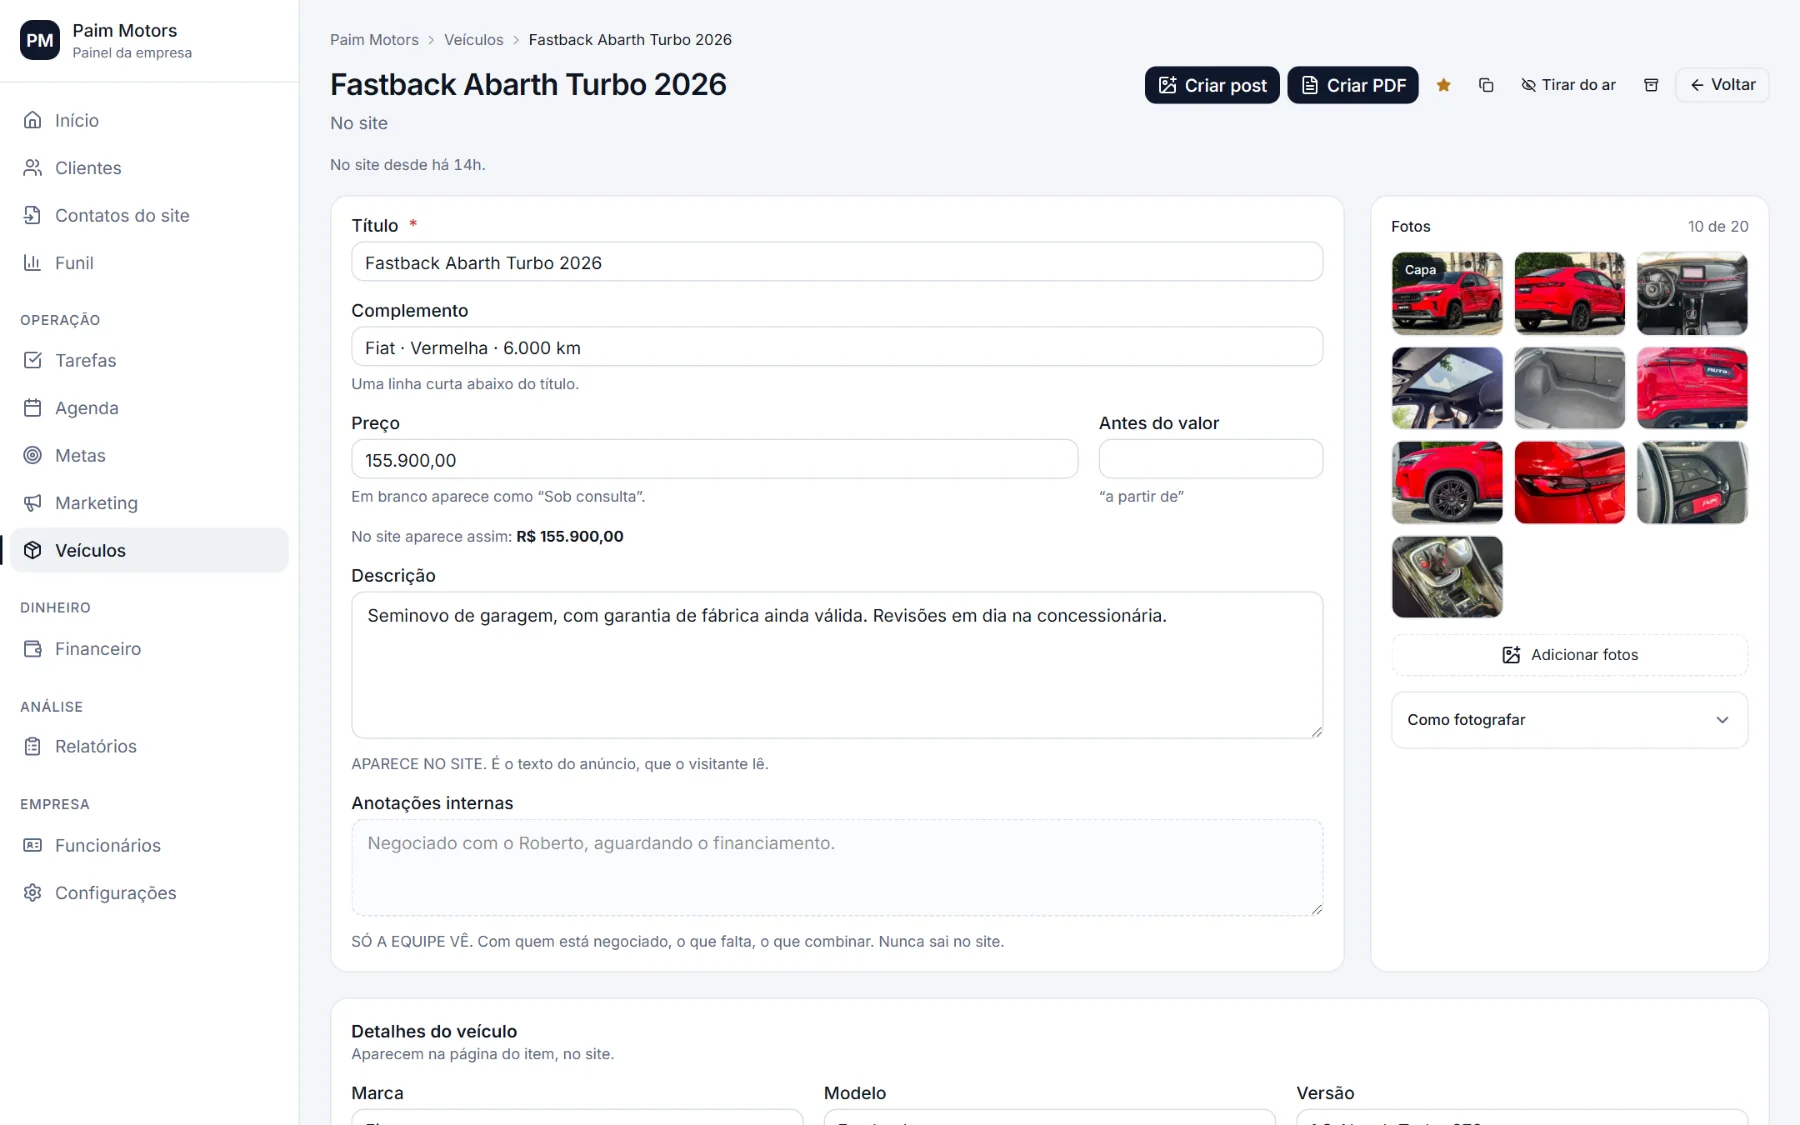Select the wheel close-up photo thumbnail
The image size is (1800, 1125).
click(x=1447, y=482)
